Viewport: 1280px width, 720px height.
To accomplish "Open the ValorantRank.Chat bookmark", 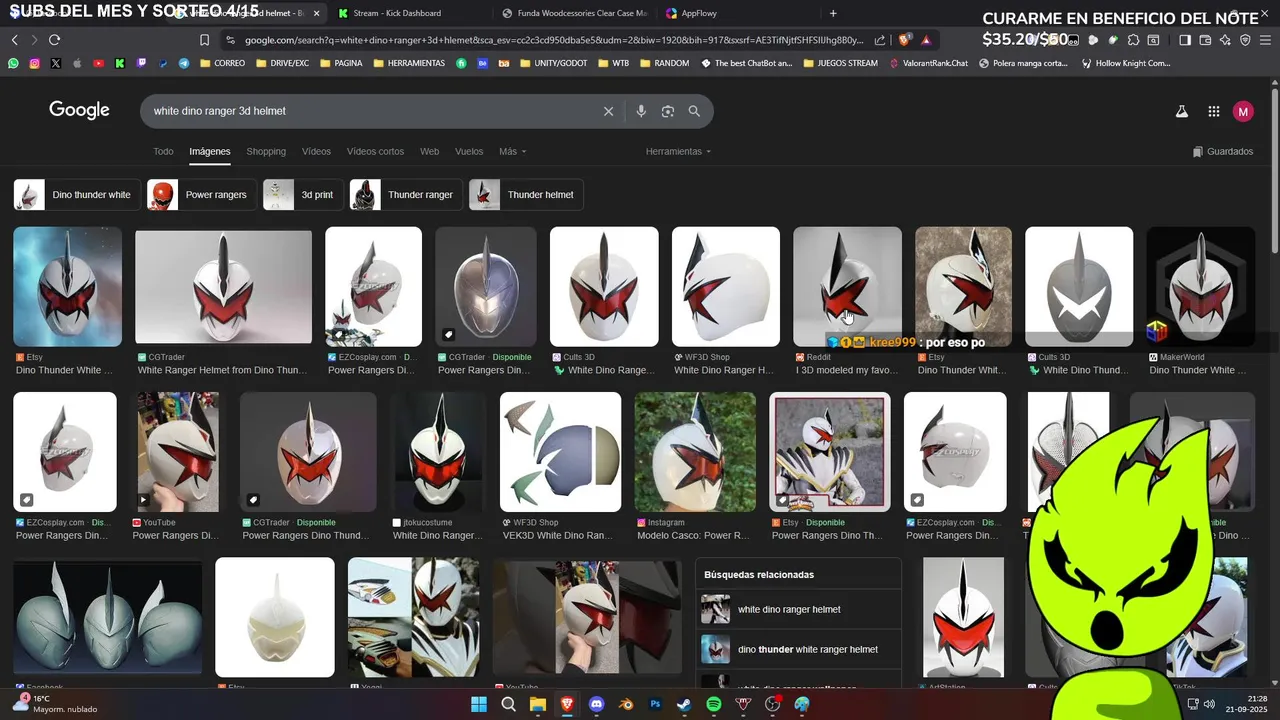I will click(929, 63).
